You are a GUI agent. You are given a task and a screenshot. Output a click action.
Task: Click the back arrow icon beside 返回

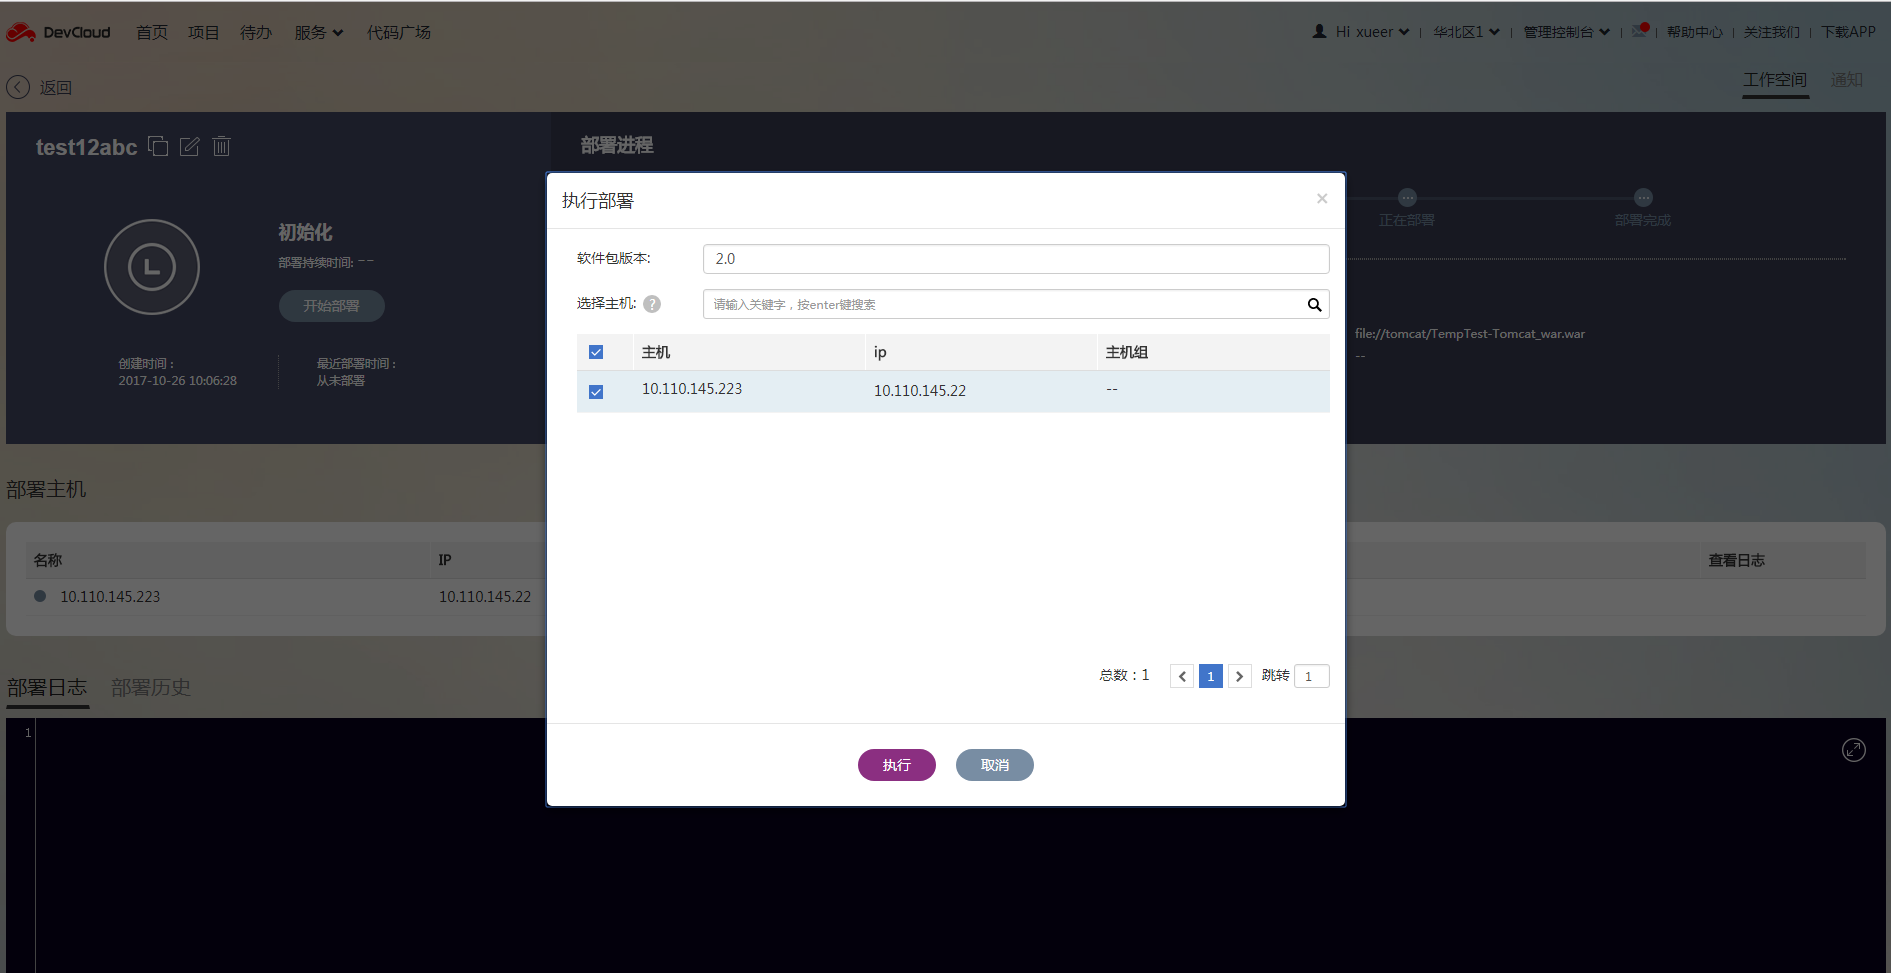[18, 87]
